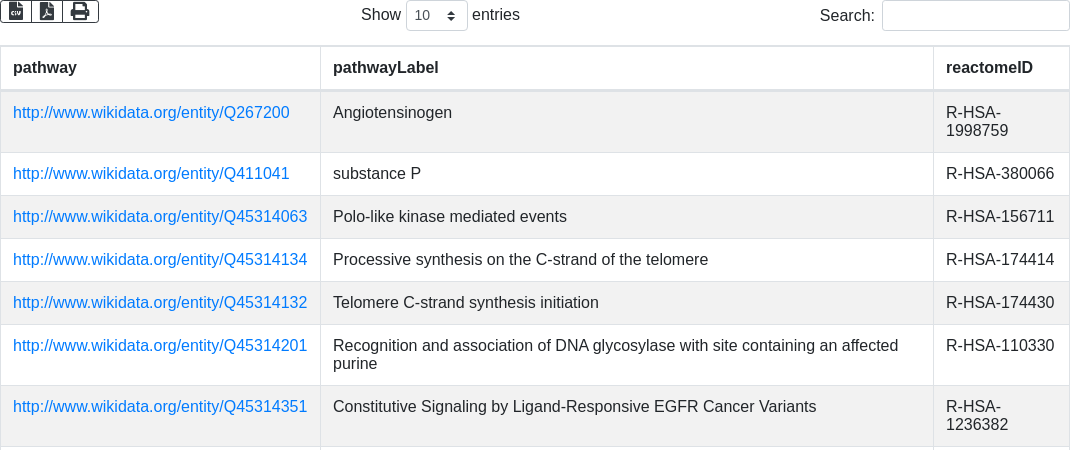
Task: Open the entries count dropdown
Action: click(437, 15)
